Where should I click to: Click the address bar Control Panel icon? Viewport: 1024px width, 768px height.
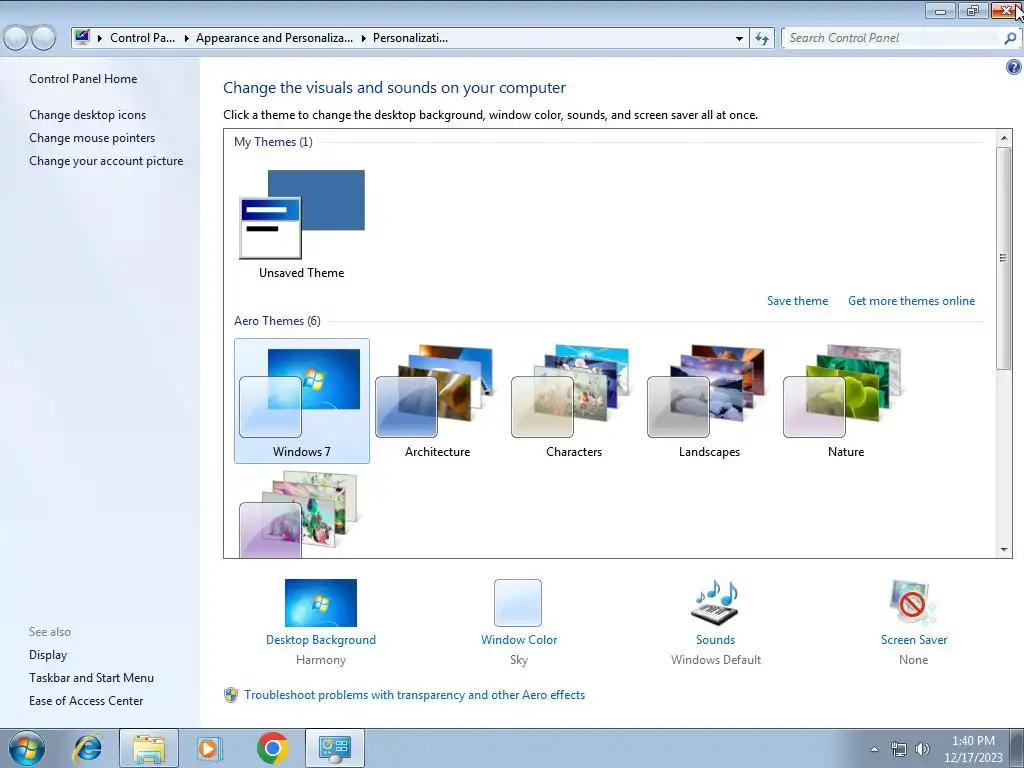82,37
